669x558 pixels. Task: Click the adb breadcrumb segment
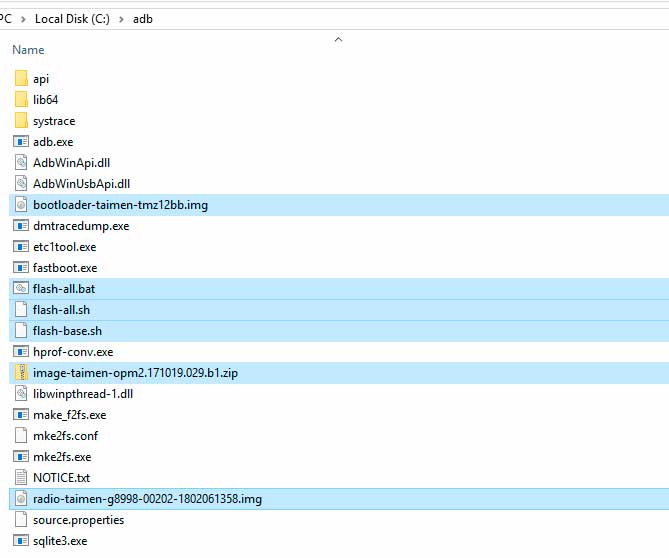tap(143, 19)
